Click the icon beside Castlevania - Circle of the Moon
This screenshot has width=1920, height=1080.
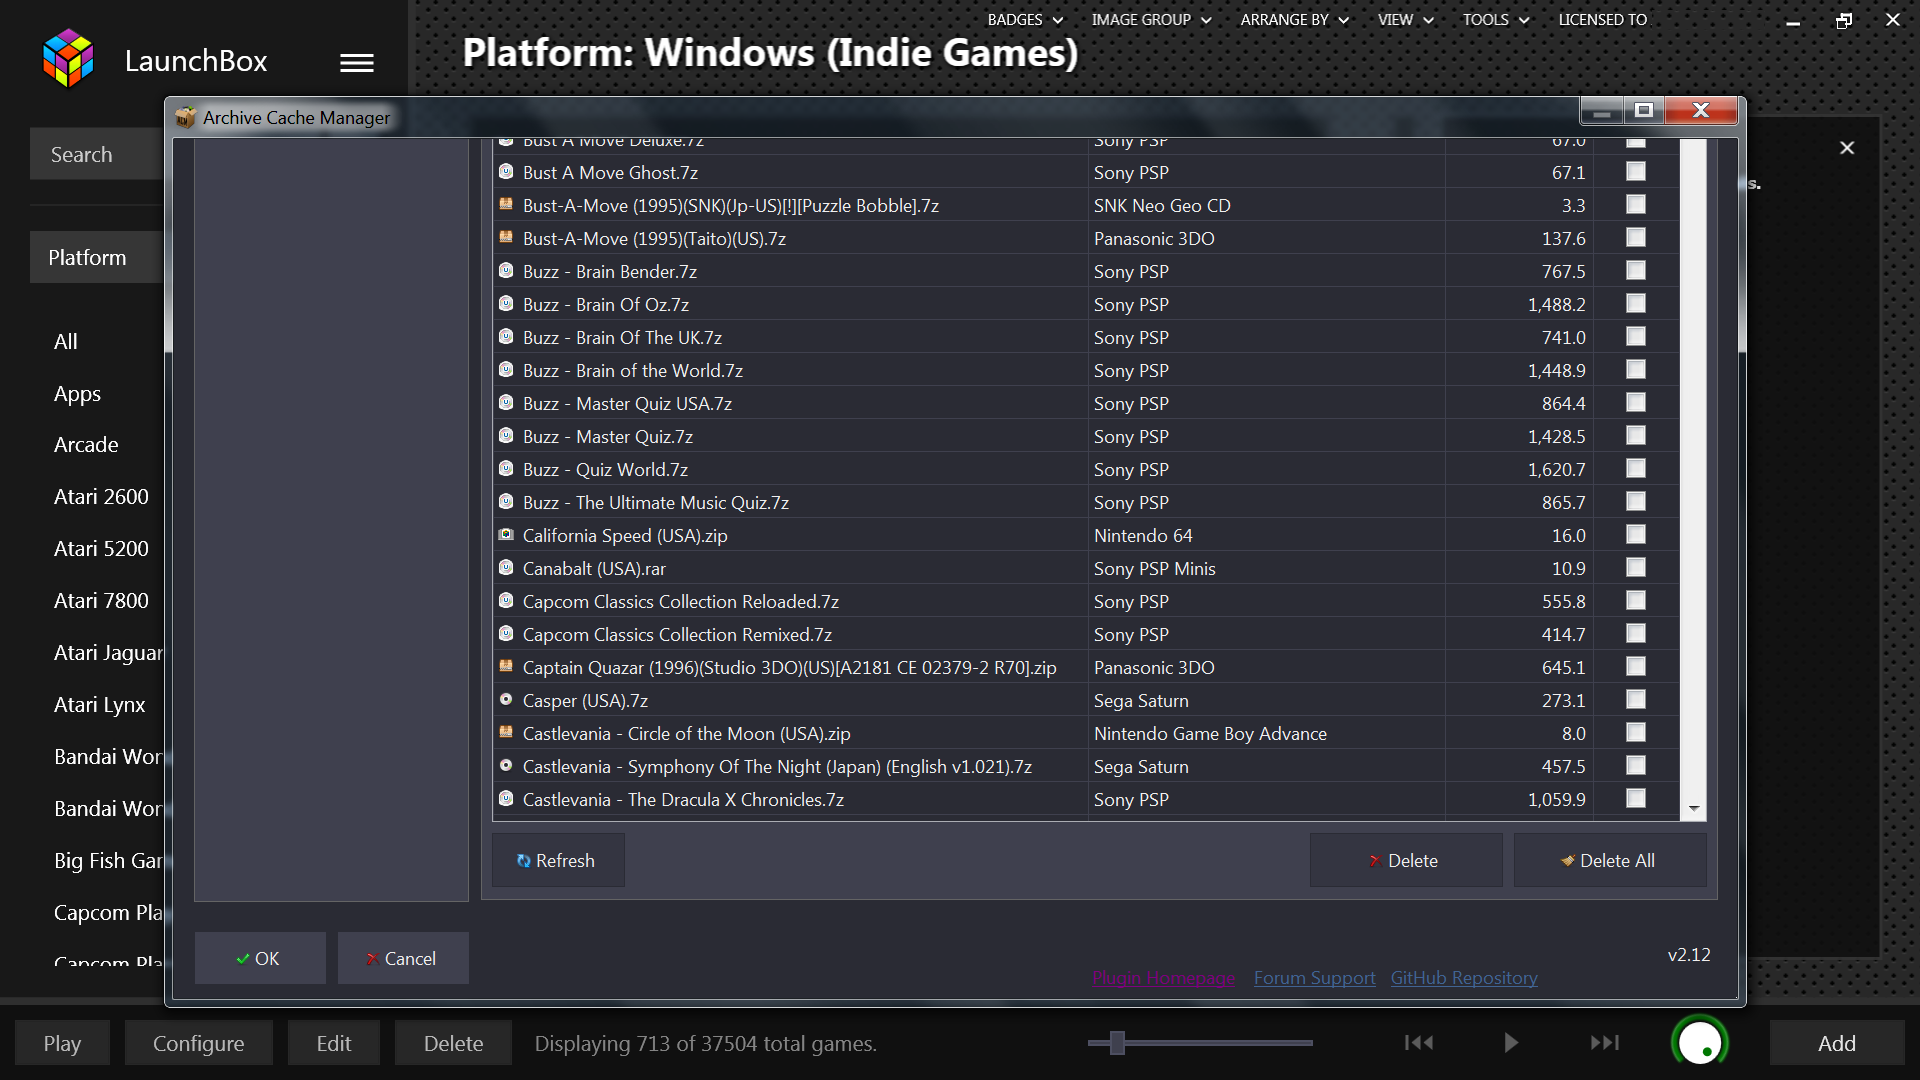coord(506,733)
